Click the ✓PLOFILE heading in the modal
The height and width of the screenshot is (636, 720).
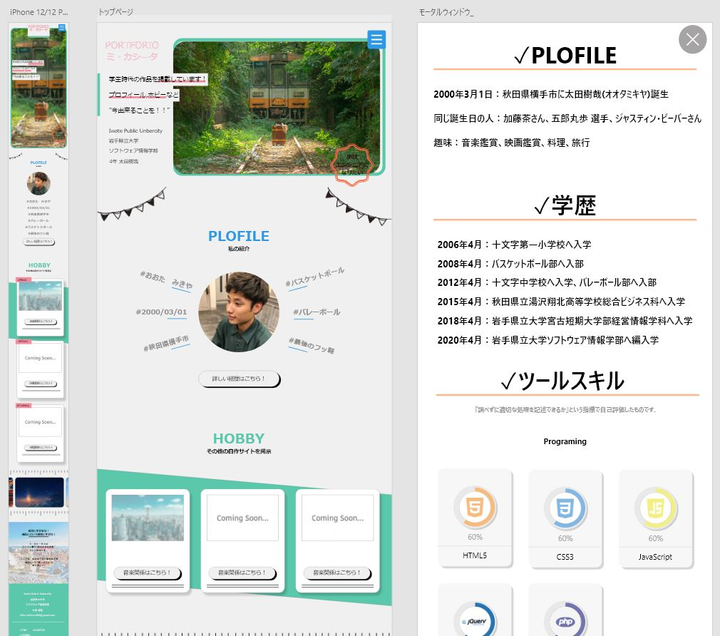pos(565,56)
